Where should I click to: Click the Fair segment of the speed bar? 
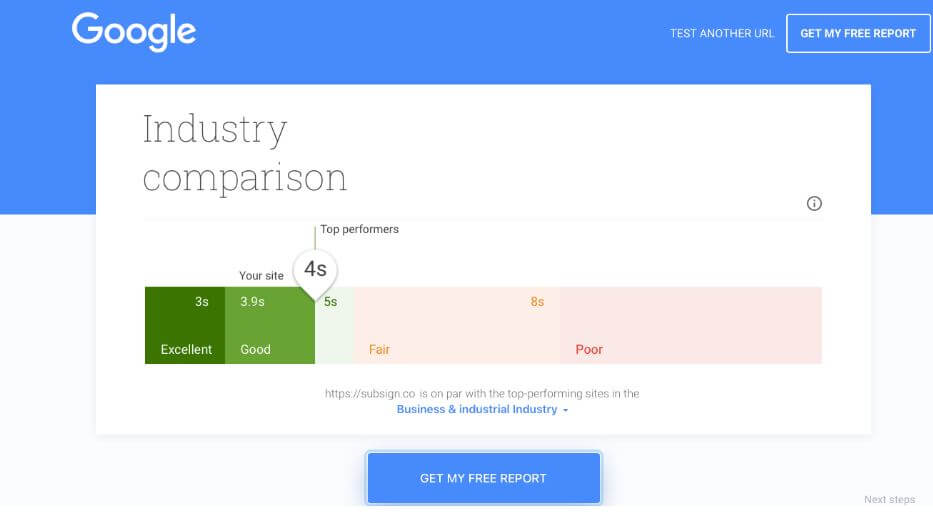point(456,325)
